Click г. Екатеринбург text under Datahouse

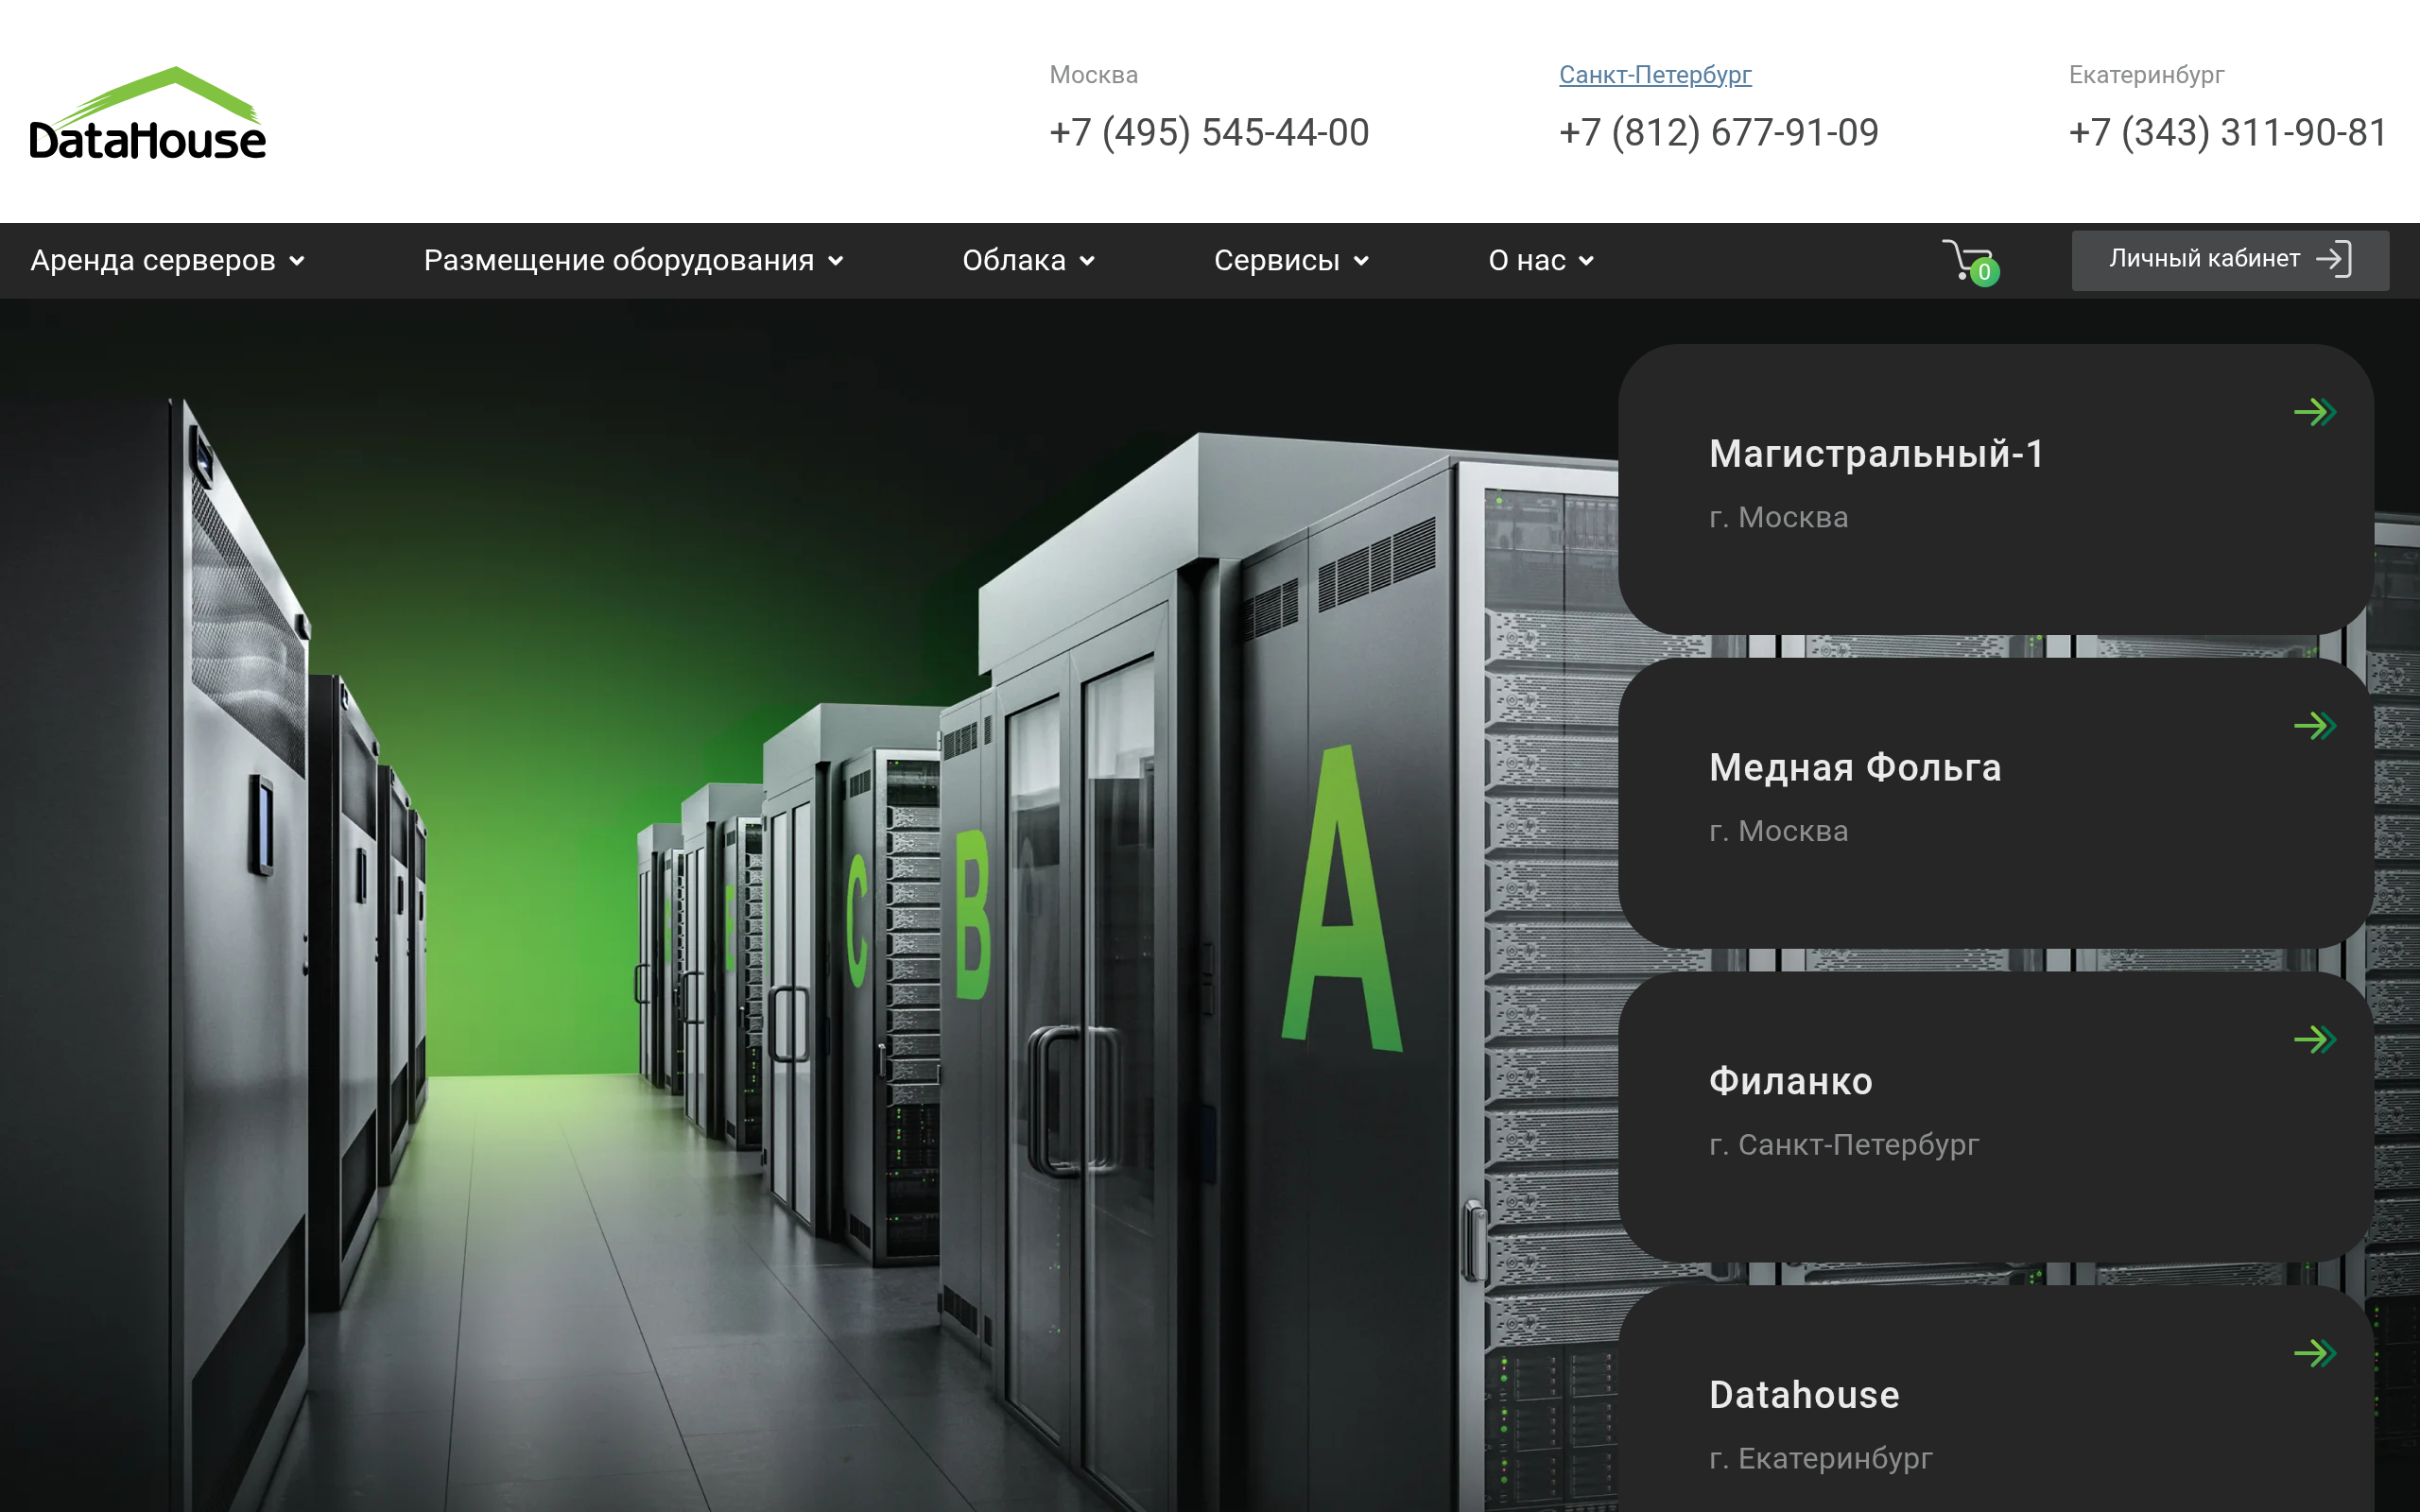[x=1821, y=1458]
